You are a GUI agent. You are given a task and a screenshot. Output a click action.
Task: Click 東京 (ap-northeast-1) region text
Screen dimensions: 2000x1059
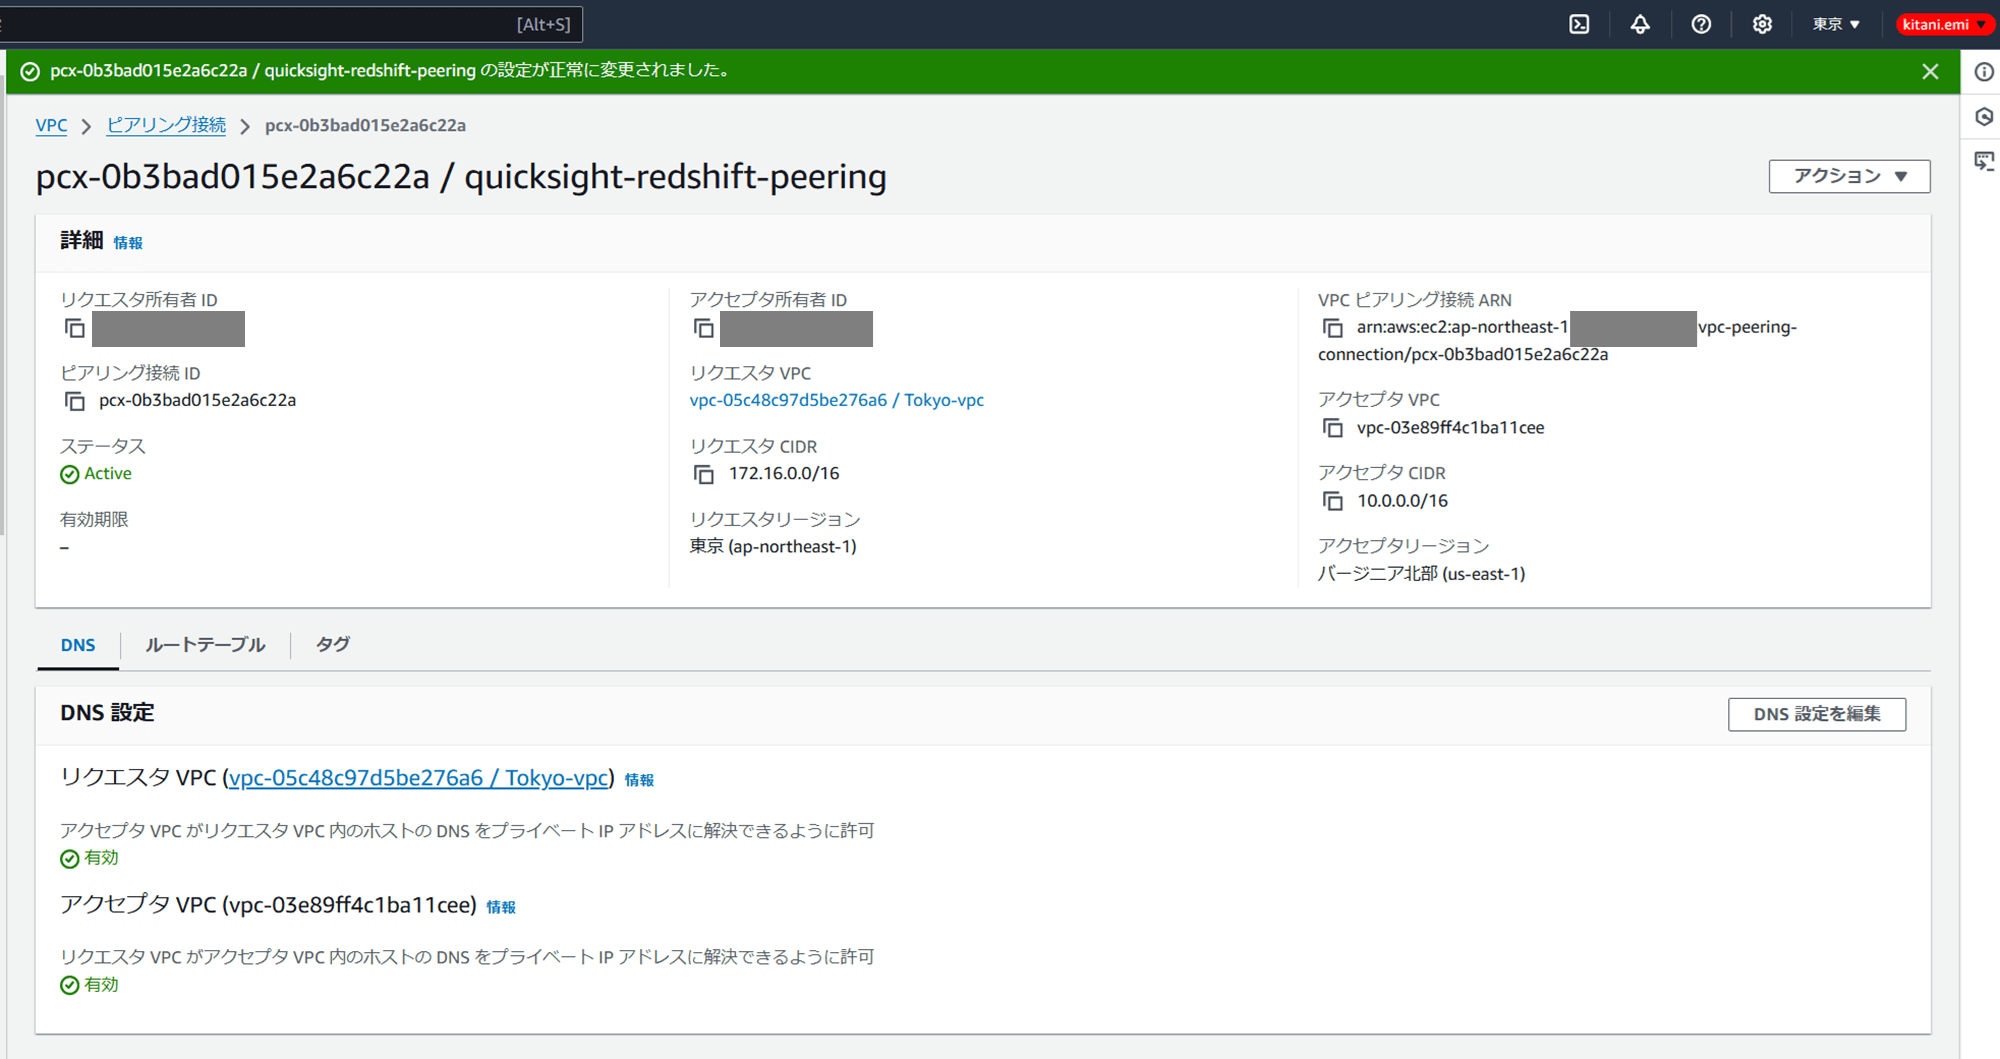coord(773,546)
